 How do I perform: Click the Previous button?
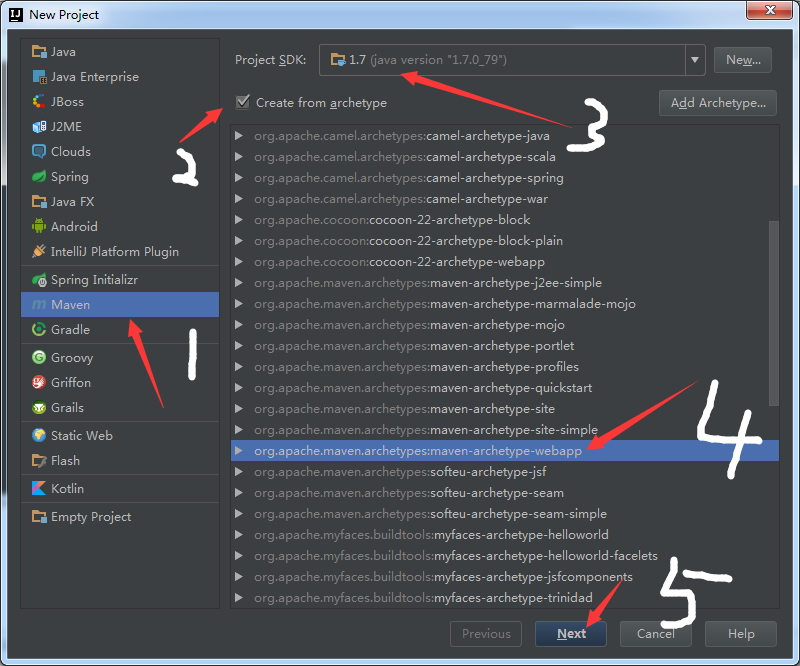click(486, 634)
